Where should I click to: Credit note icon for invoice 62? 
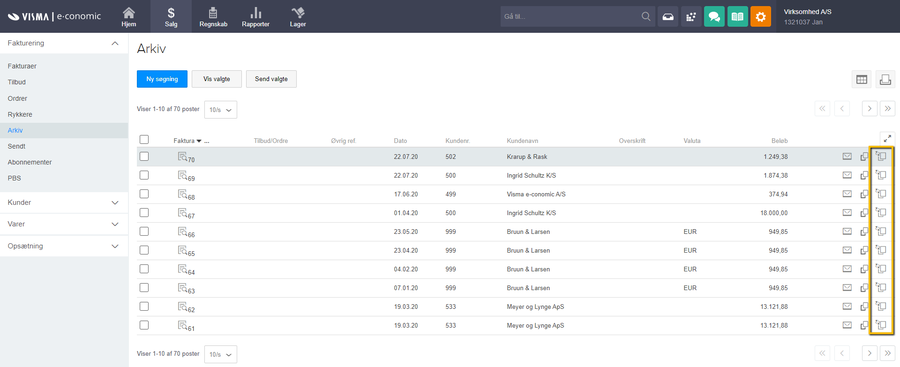881,306
